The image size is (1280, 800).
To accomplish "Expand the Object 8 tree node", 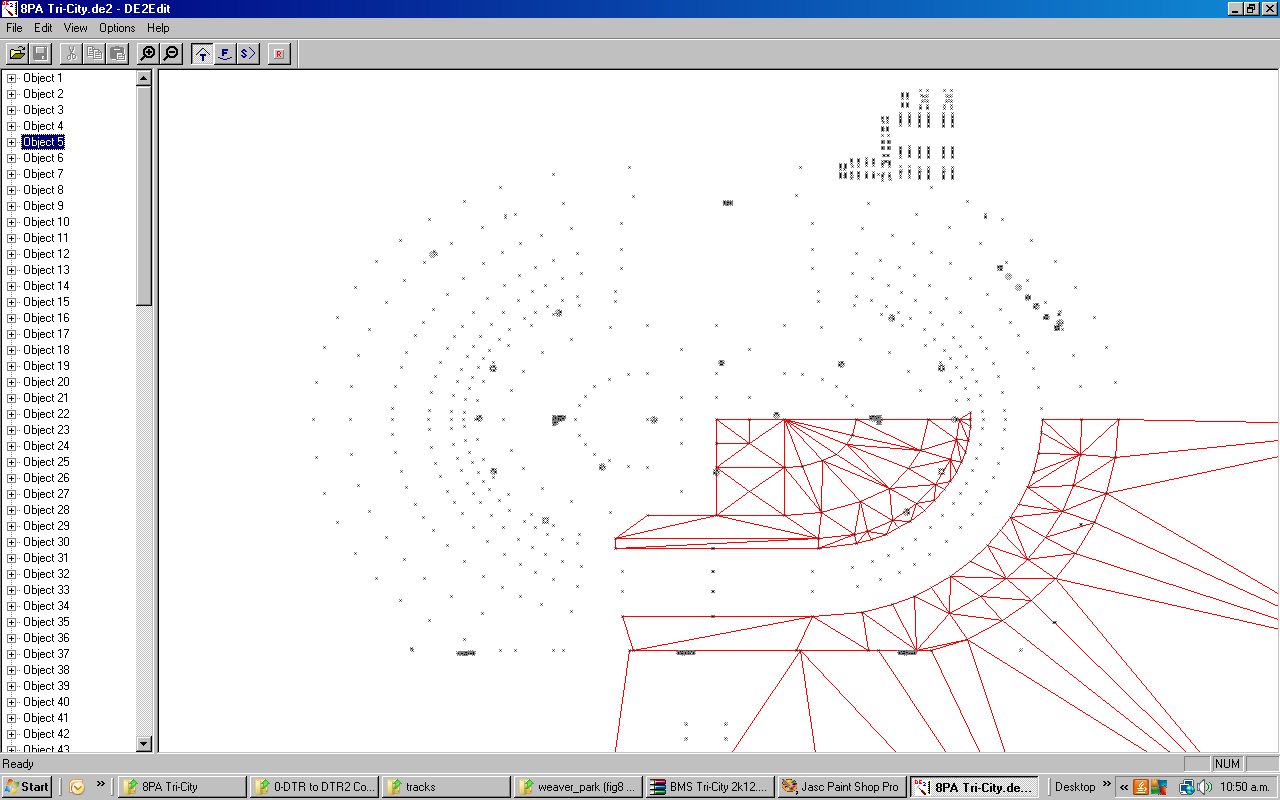I will point(12,190).
